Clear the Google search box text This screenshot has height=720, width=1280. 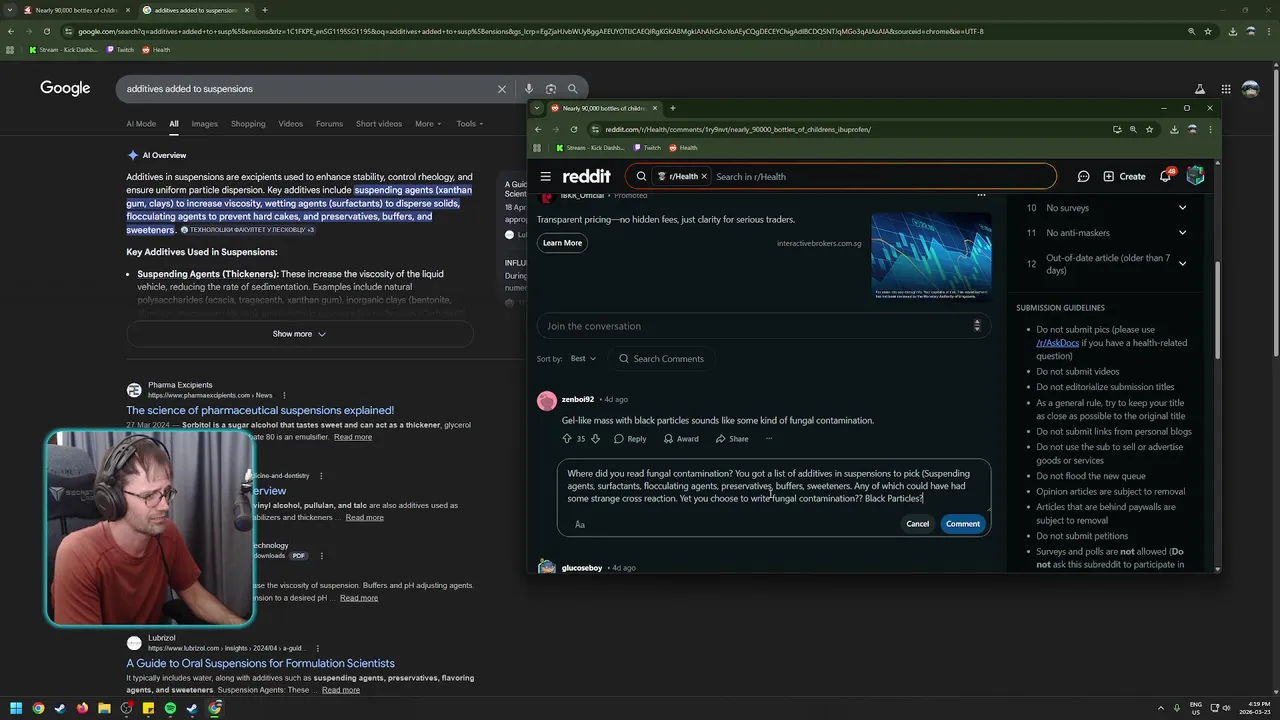(502, 89)
